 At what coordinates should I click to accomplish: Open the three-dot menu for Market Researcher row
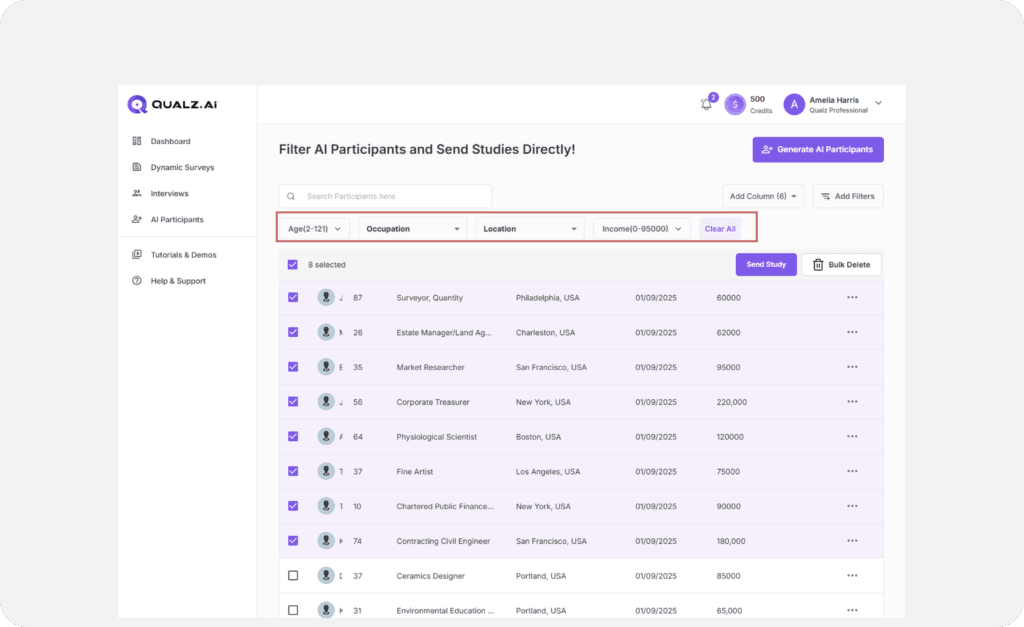click(x=852, y=367)
